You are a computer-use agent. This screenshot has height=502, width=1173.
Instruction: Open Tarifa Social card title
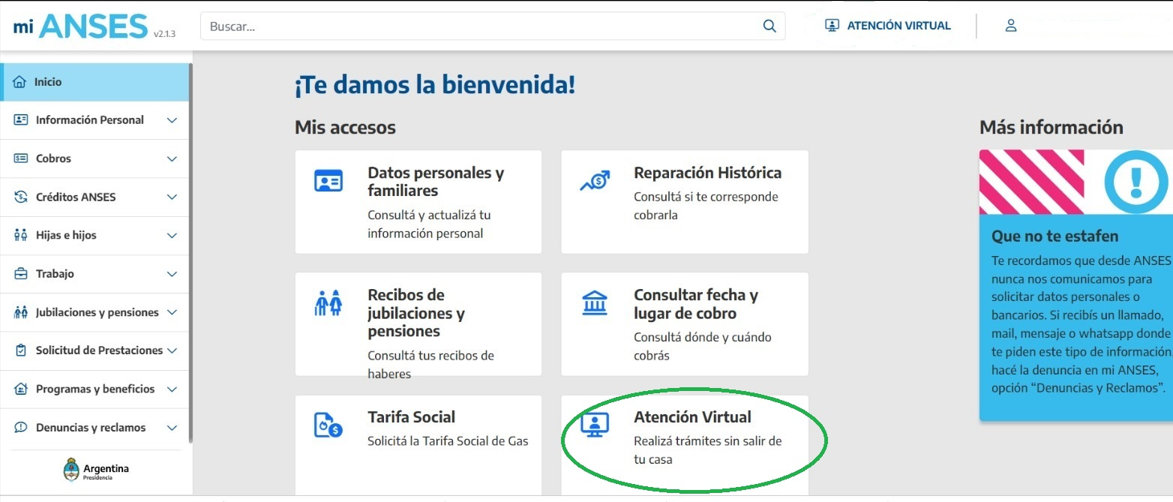click(411, 417)
